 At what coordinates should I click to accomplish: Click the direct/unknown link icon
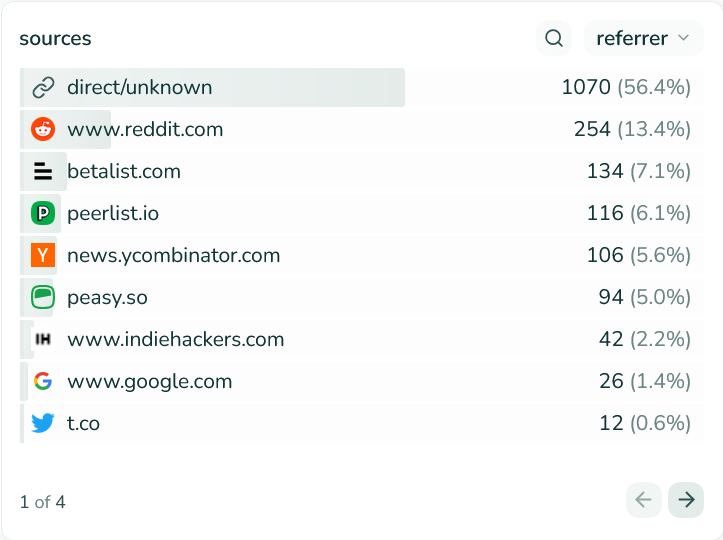43,88
